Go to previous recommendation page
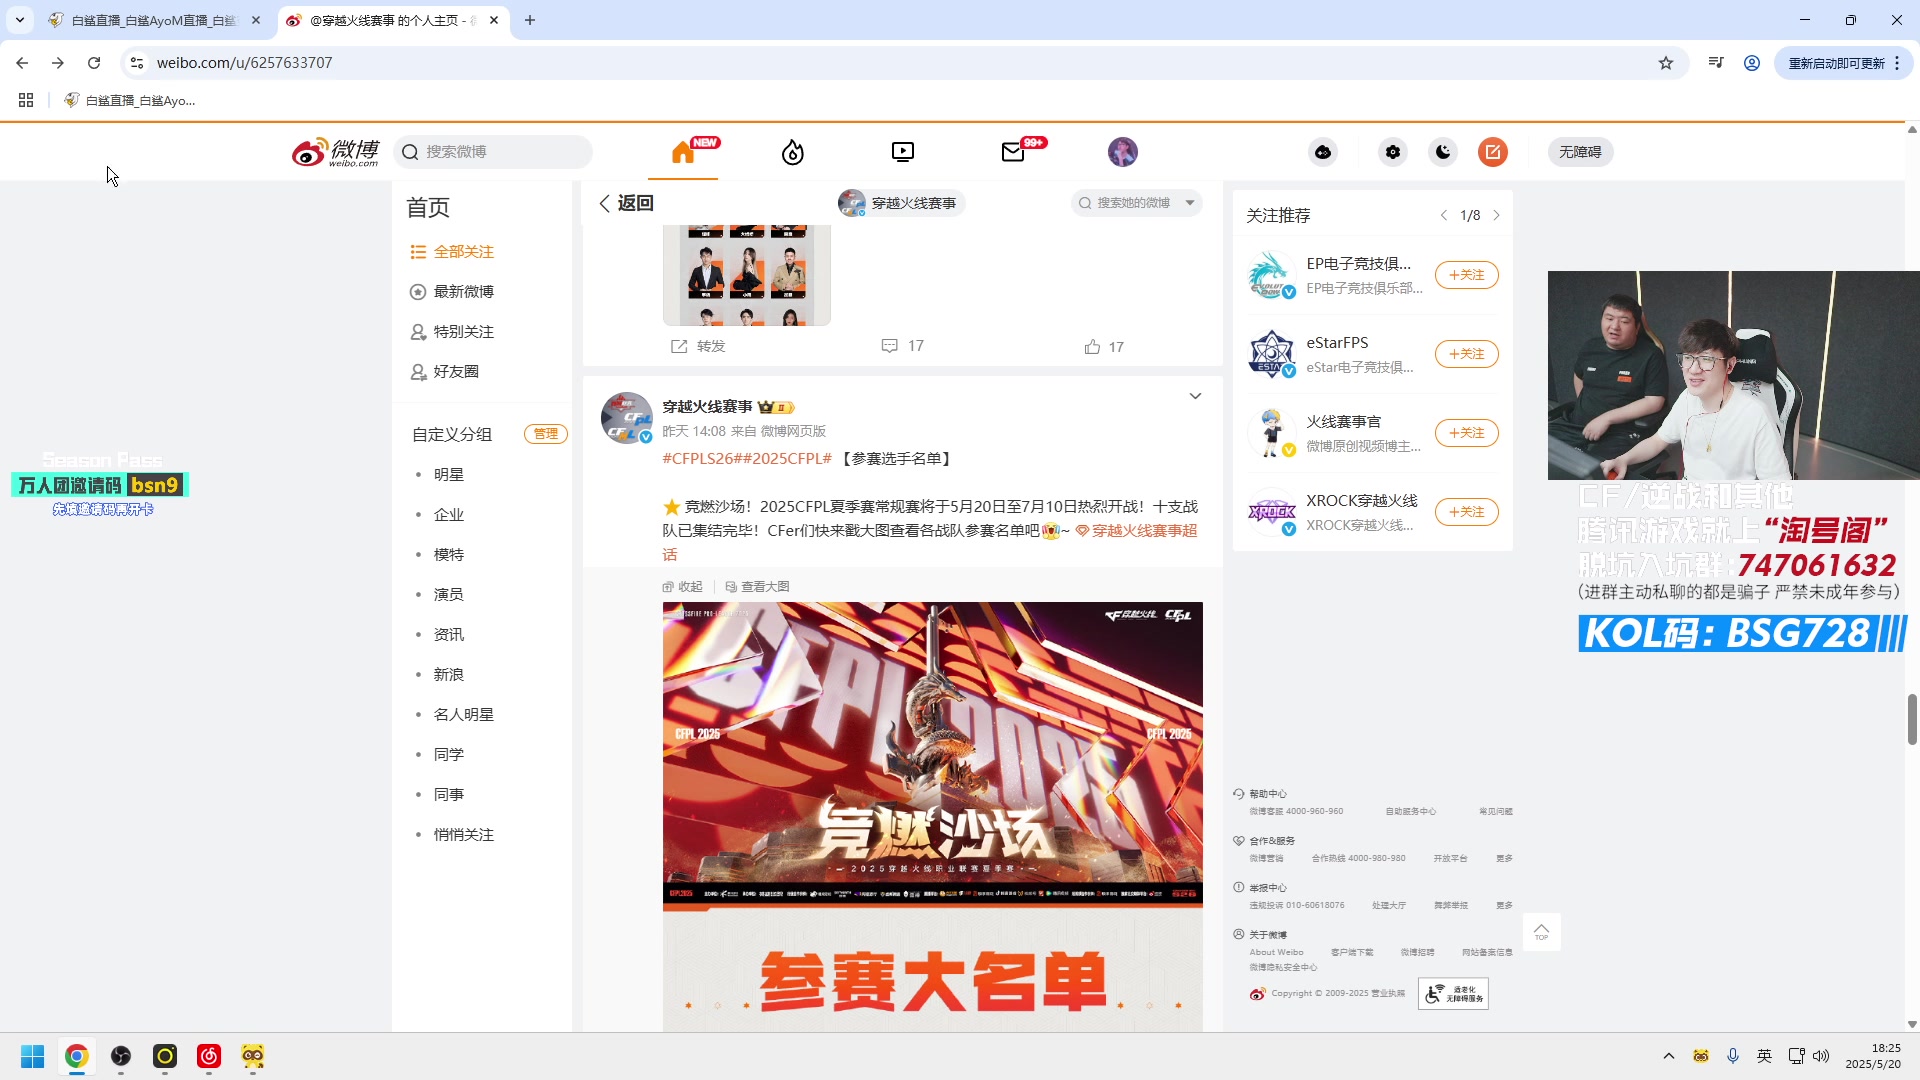 coord(1444,215)
